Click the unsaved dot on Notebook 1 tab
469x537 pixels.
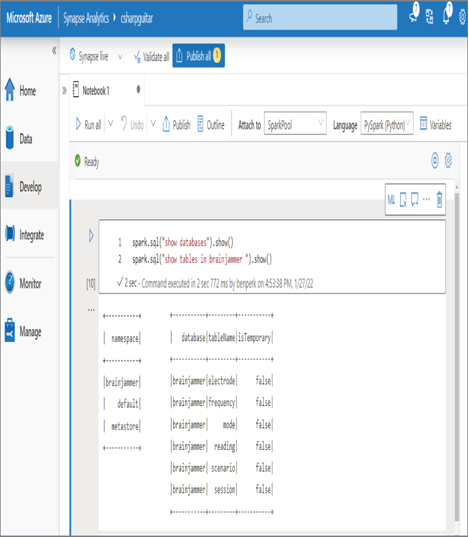click(138, 89)
